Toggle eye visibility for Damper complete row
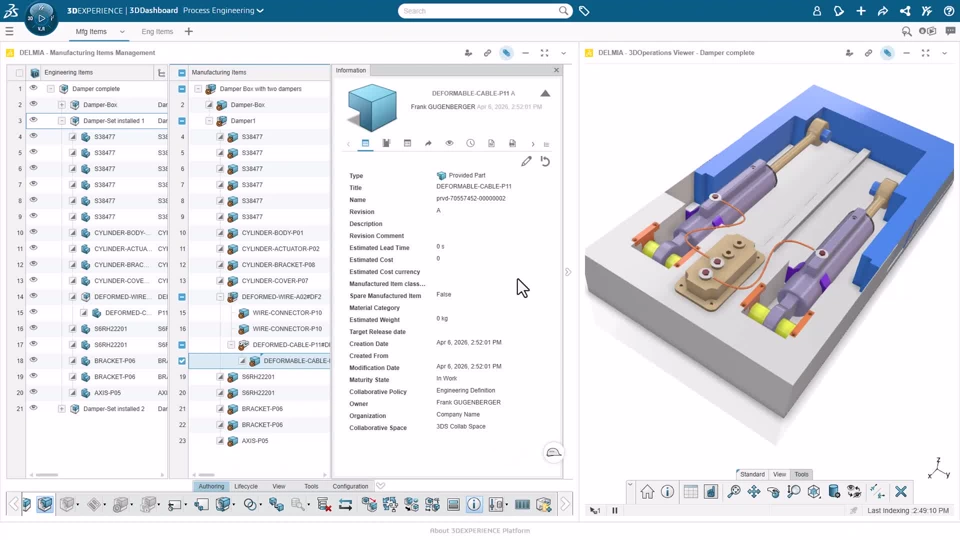The height and width of the screenshot is (540, 960). tap(34, 88)
